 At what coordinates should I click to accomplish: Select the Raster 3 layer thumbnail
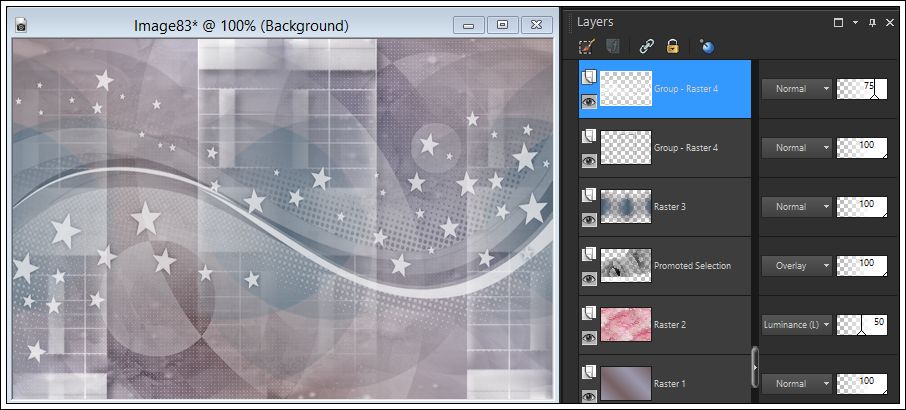[x=626, y=207]
